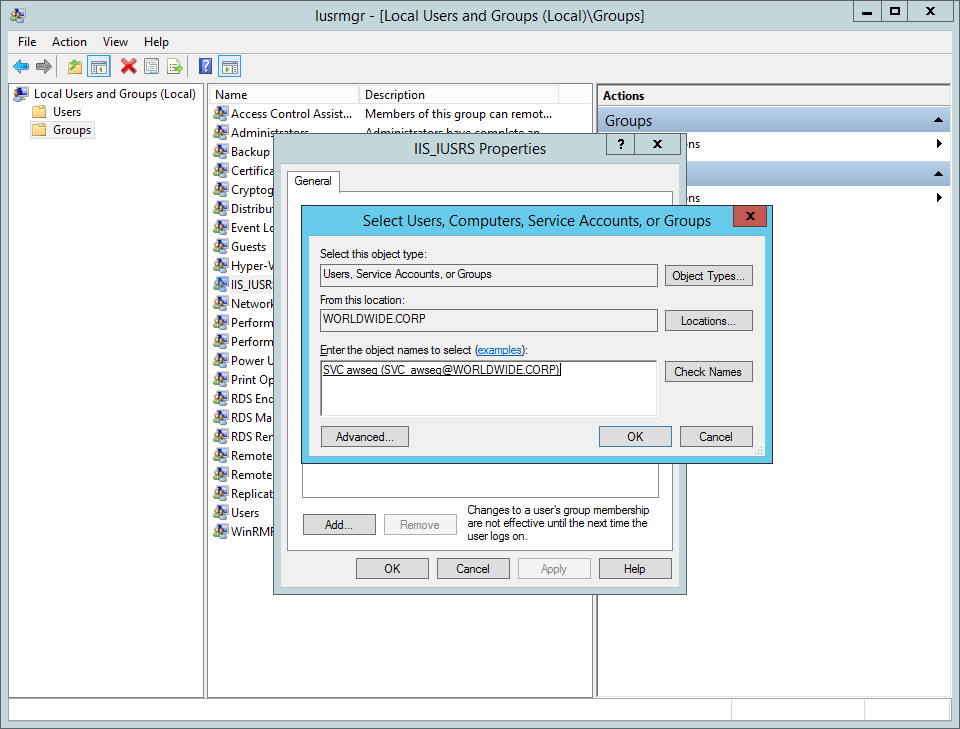Image resolution: width=960 pixels, height=729 pixels.
Task: Click the Check Names button
Action: point(708,372)
